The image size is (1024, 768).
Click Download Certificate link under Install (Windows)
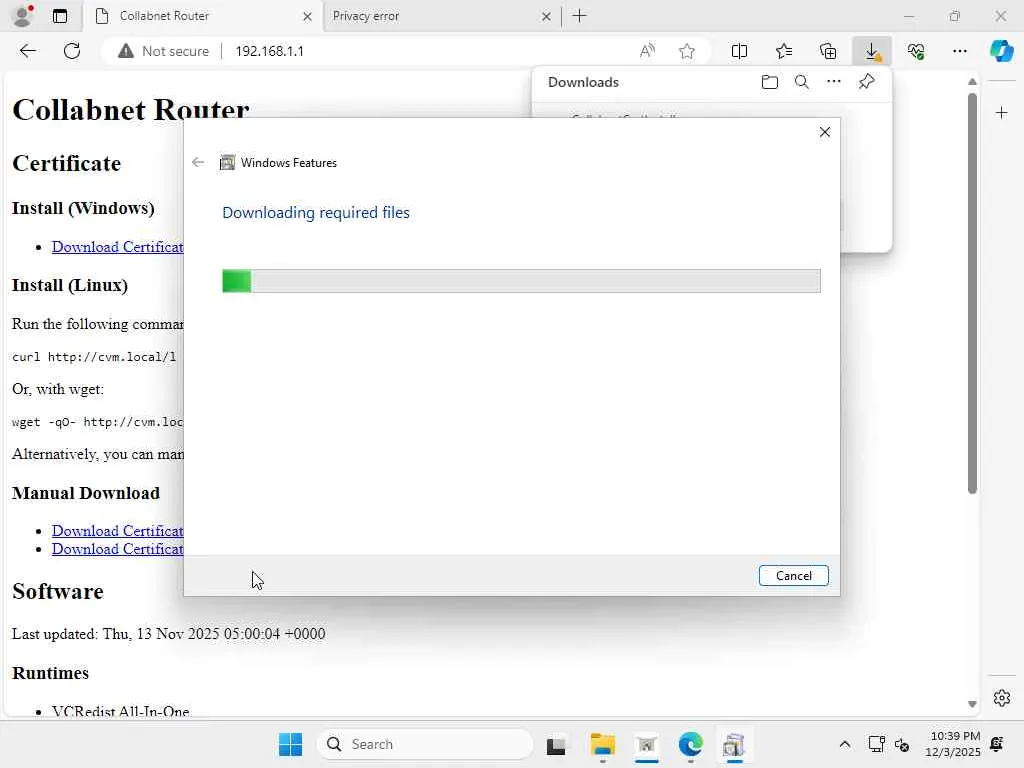[x=118, y=247]
